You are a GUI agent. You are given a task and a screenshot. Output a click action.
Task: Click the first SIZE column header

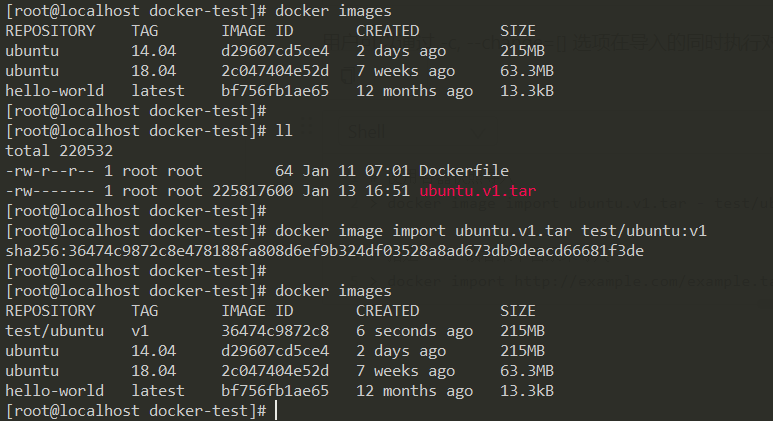518,31
